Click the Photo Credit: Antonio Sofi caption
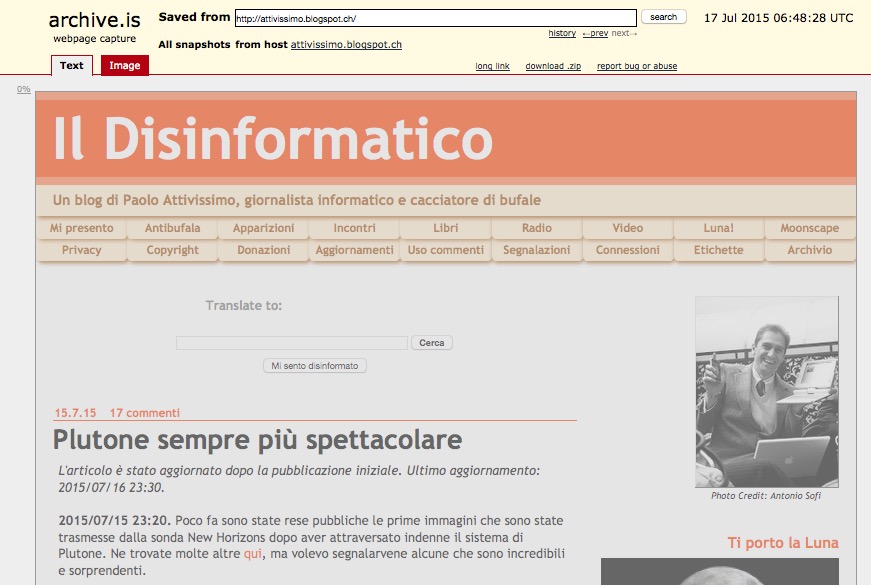871x585 pixels. pos(766,496)
